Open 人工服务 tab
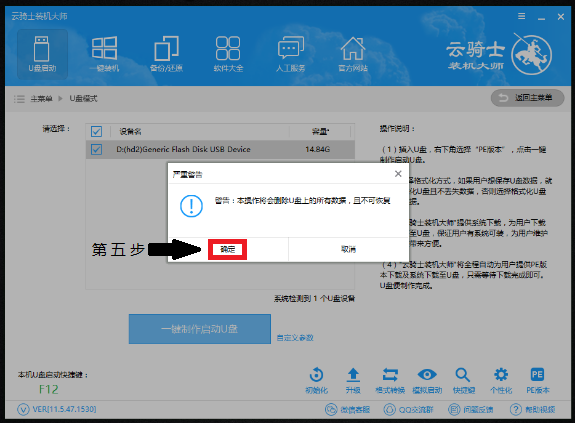Screen dimensions: 576x424 point(291,54)
